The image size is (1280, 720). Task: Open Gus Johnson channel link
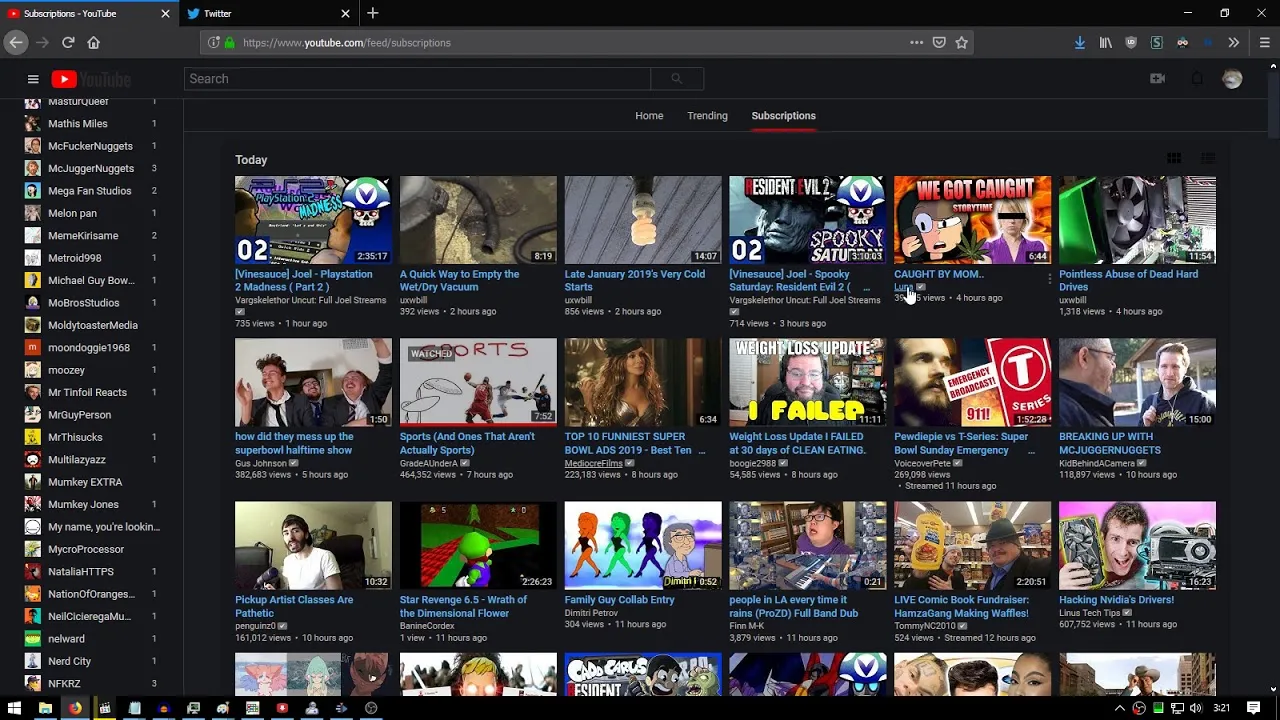pyautogui.click(x=261, y=464)
